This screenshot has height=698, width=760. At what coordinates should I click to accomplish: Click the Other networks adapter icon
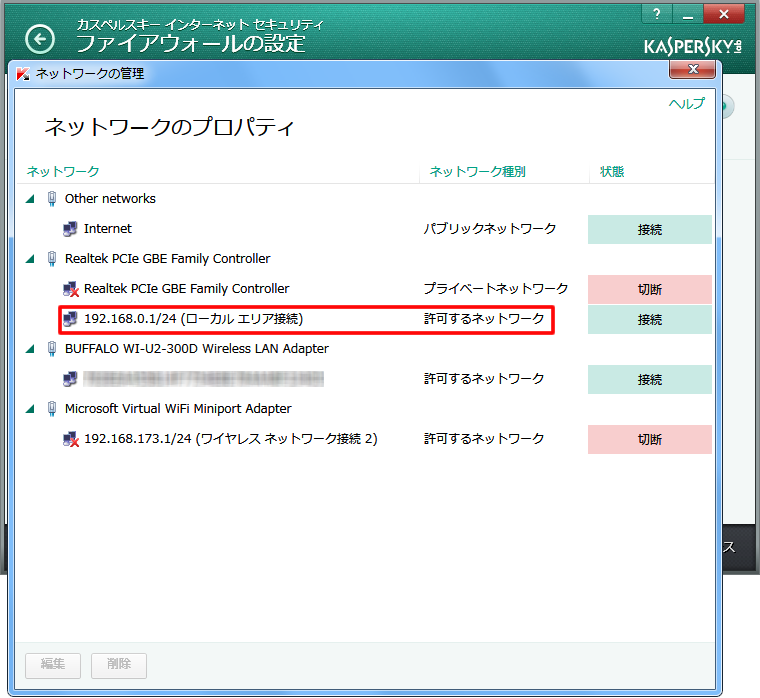52,199
